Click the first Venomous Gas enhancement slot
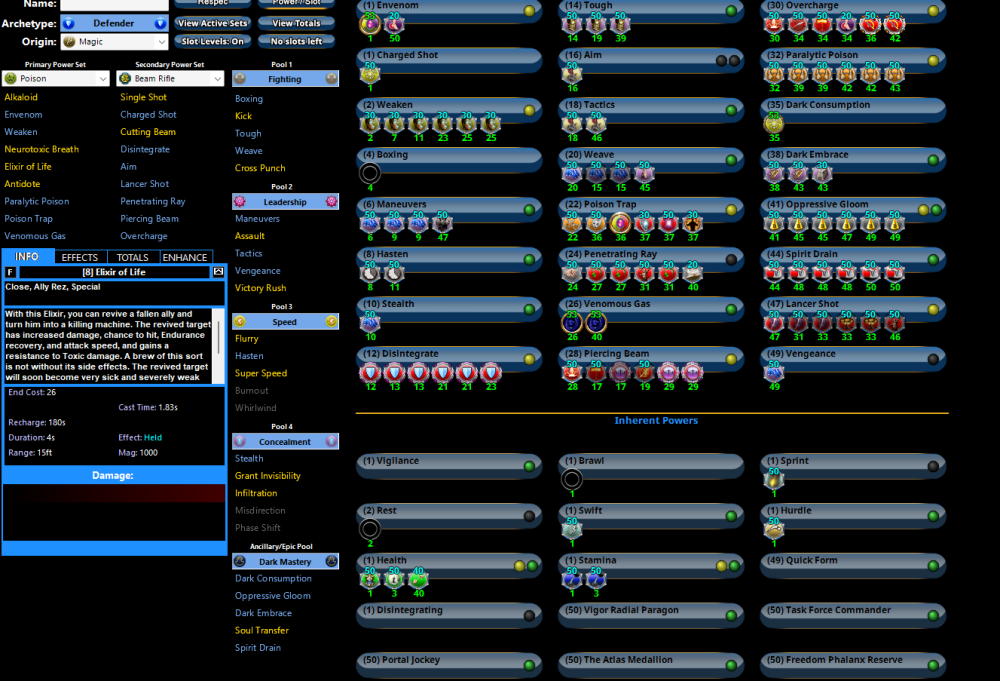The width and height of the screenshot is (1000, 681). click(572, 322)
